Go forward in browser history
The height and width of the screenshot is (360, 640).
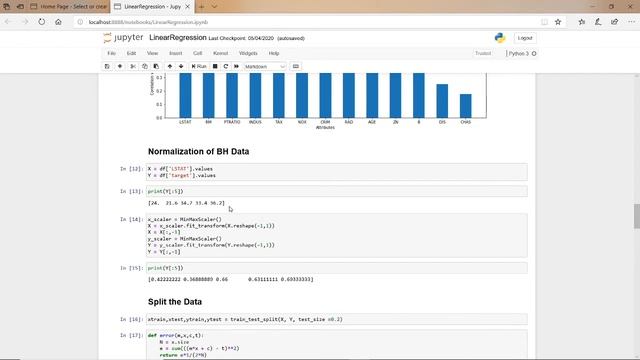(x=25, y=22)
